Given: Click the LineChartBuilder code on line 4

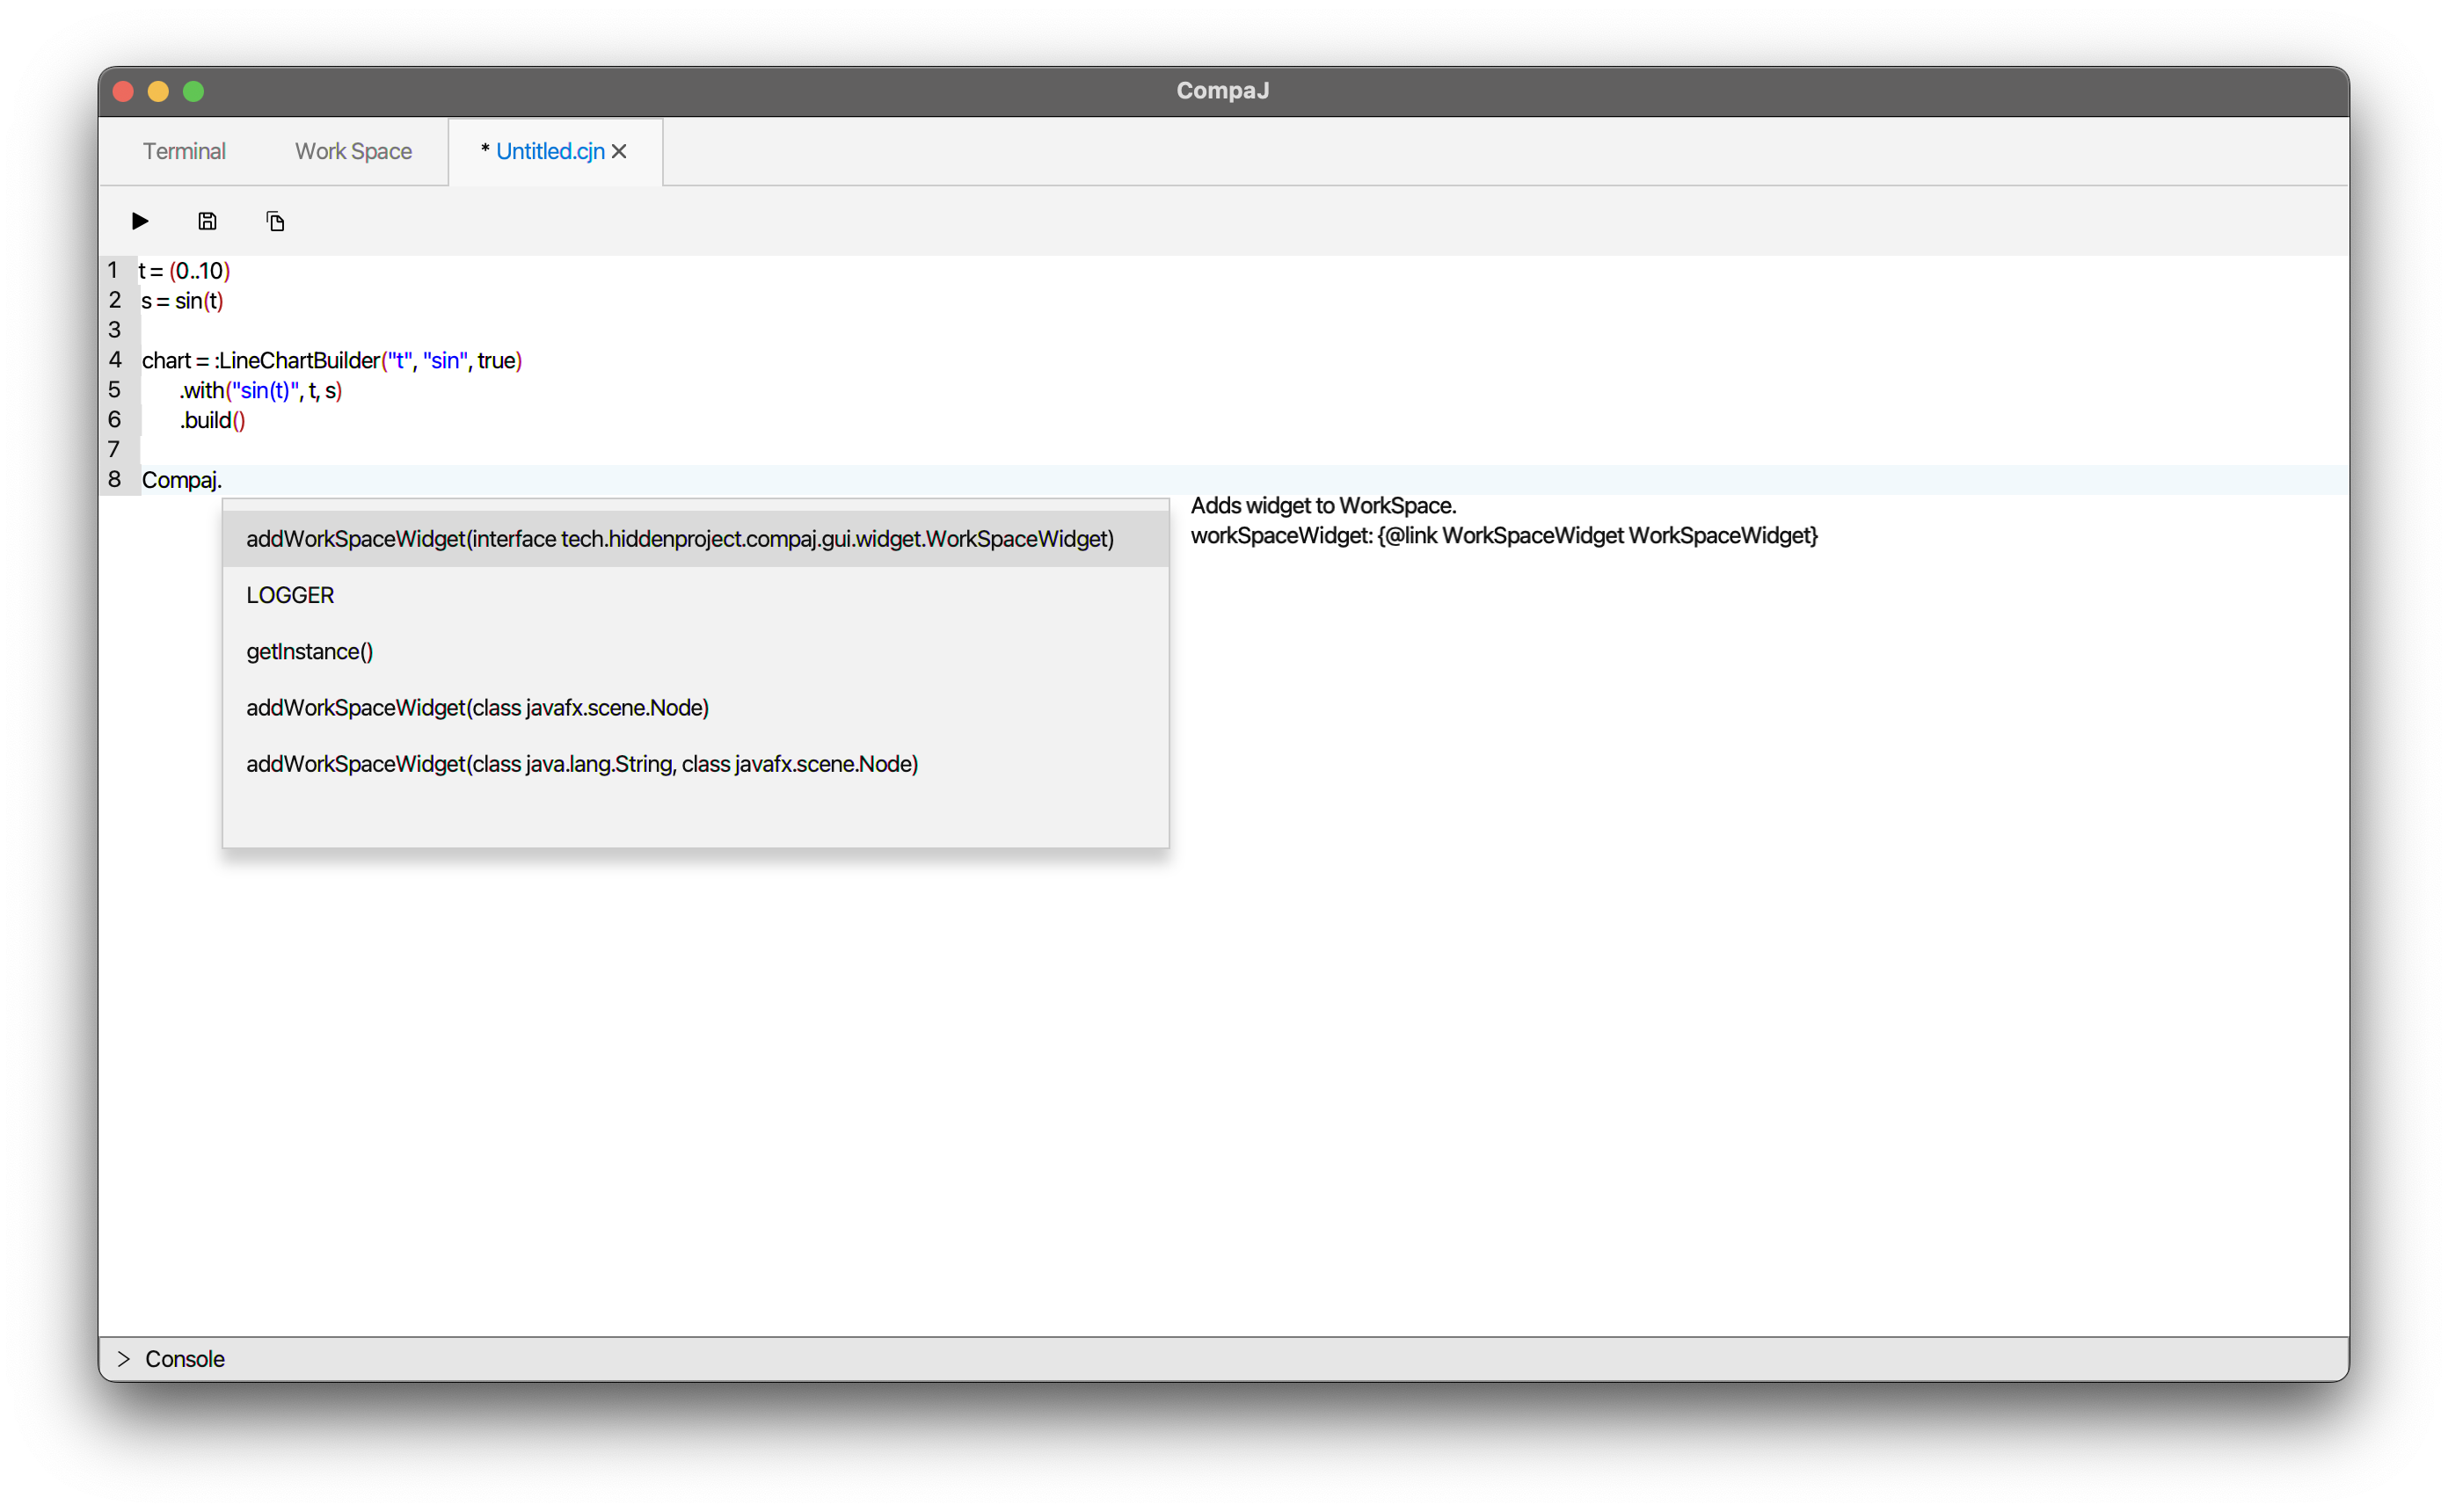Looking at the screenshot, I should point(299,360).
